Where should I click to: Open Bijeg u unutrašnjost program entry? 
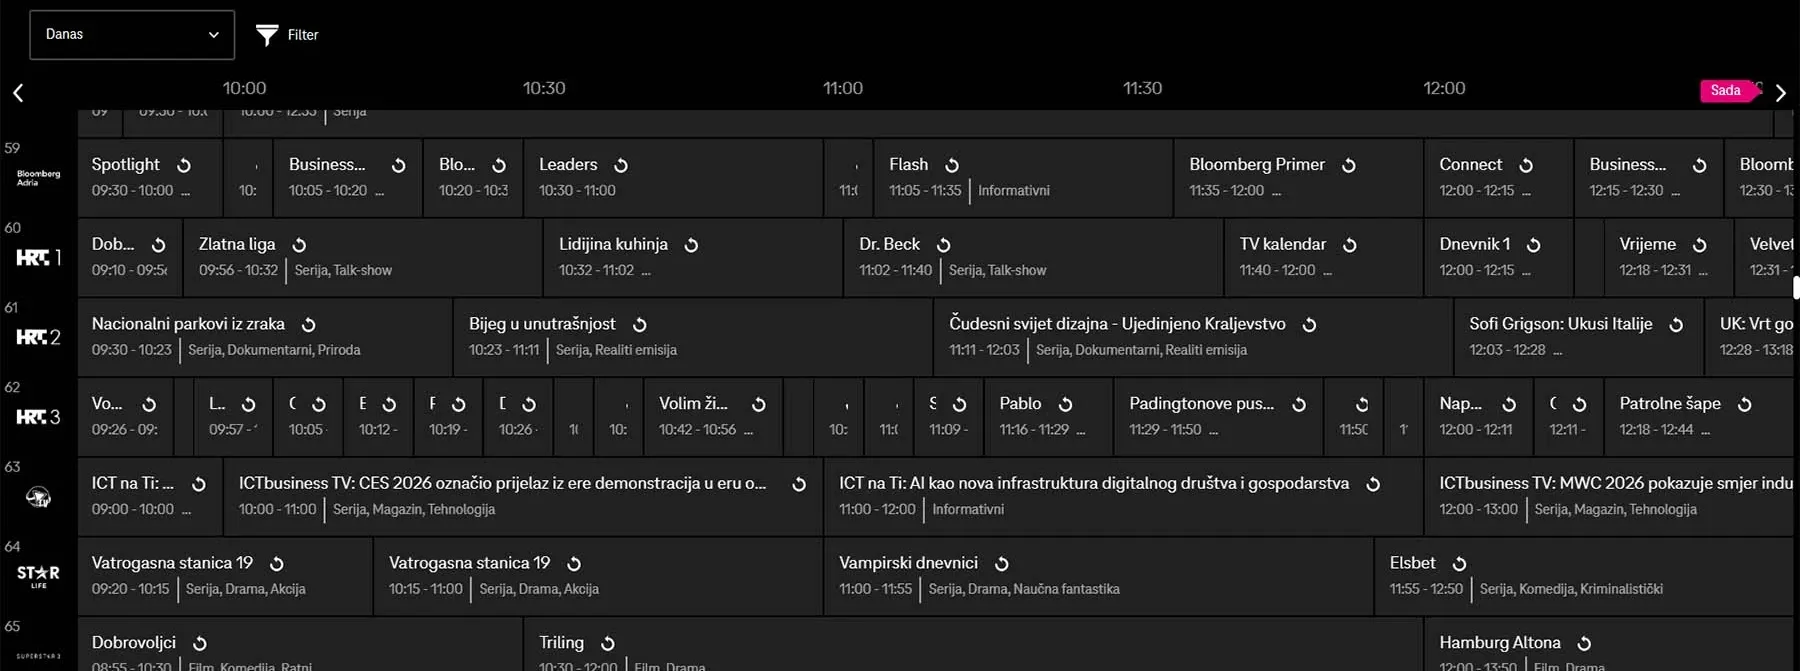pos(693,338)
